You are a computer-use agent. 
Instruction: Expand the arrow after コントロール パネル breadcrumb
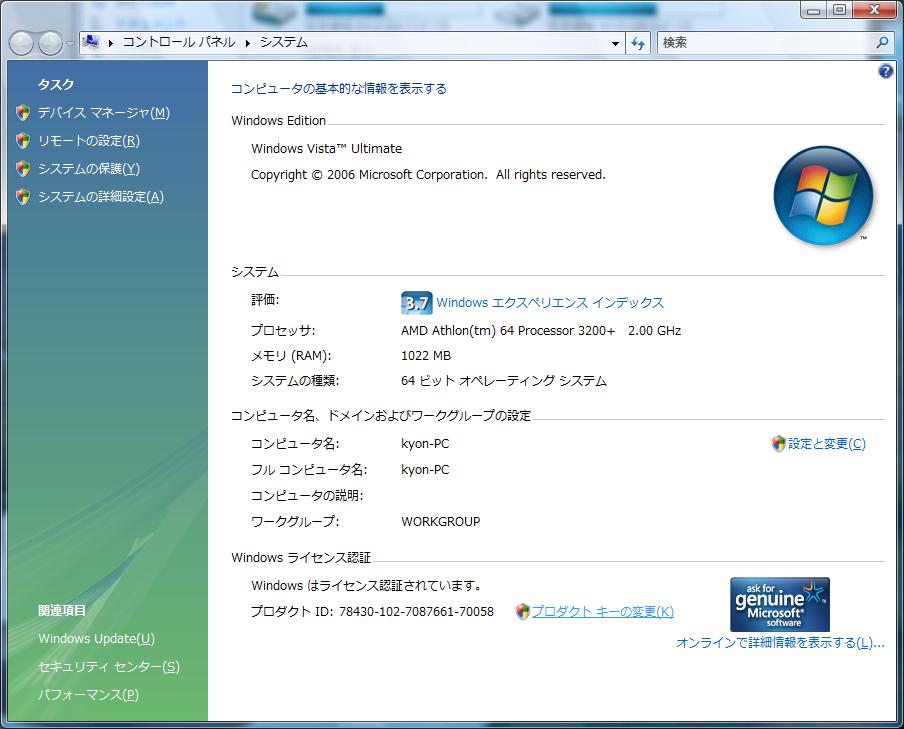pyautogui.click(x=247, y=43)
